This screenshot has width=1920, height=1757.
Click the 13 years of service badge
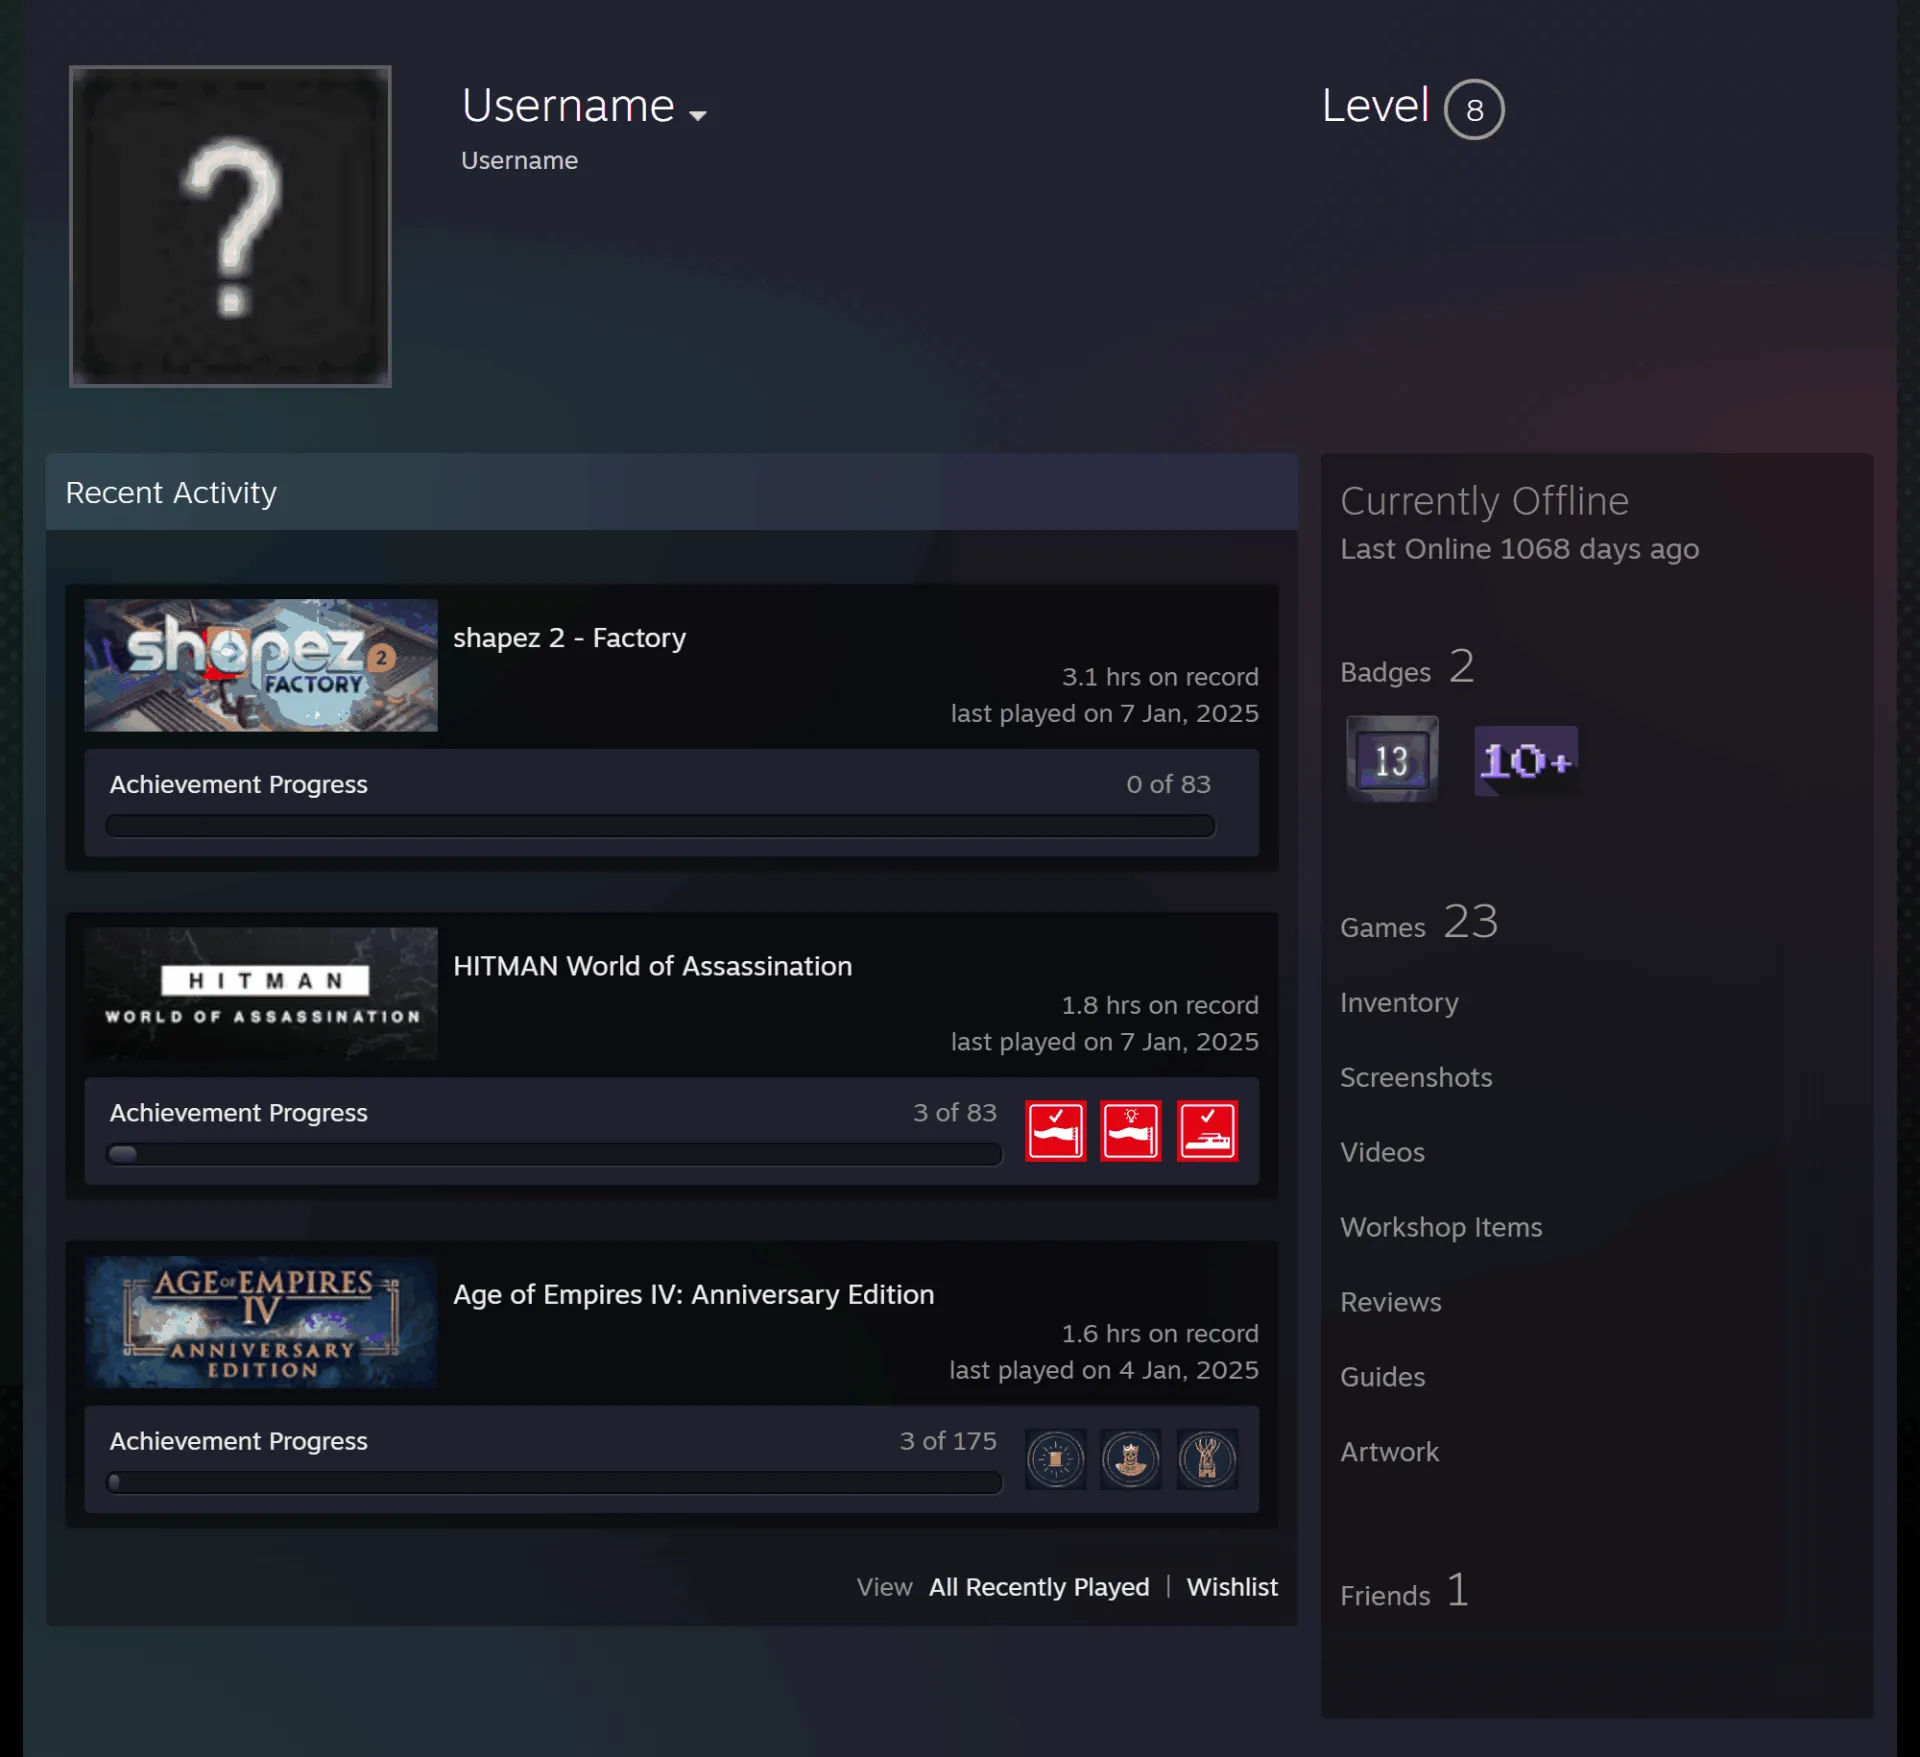tap(1392, 759)
